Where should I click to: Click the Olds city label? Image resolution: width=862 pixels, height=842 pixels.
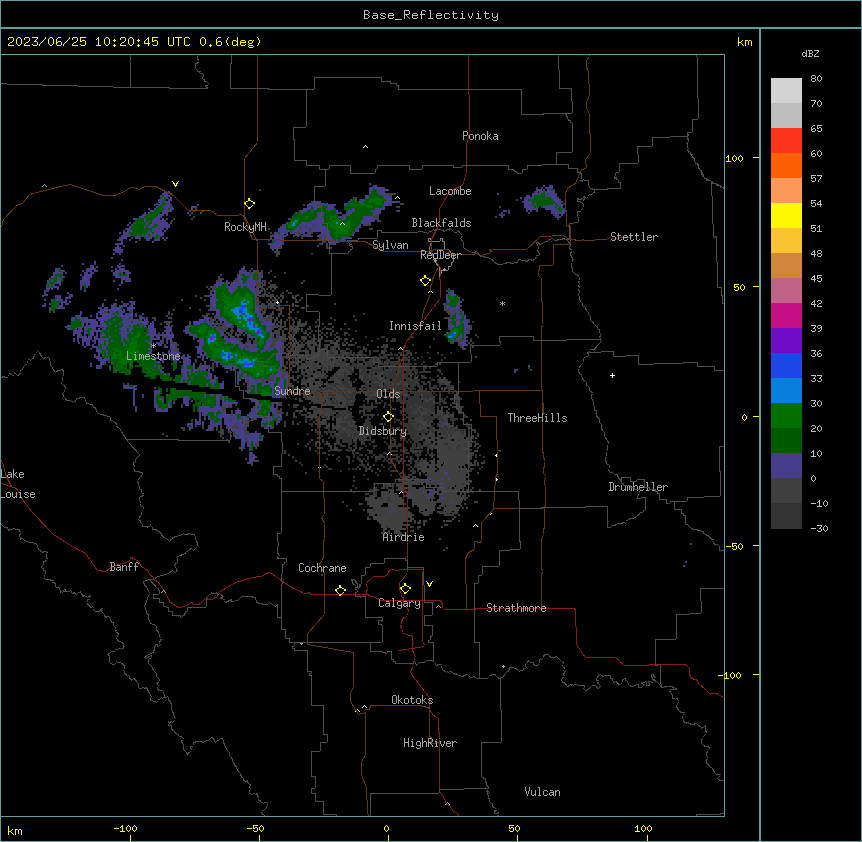pyautogui.click(x=388, y=394)
